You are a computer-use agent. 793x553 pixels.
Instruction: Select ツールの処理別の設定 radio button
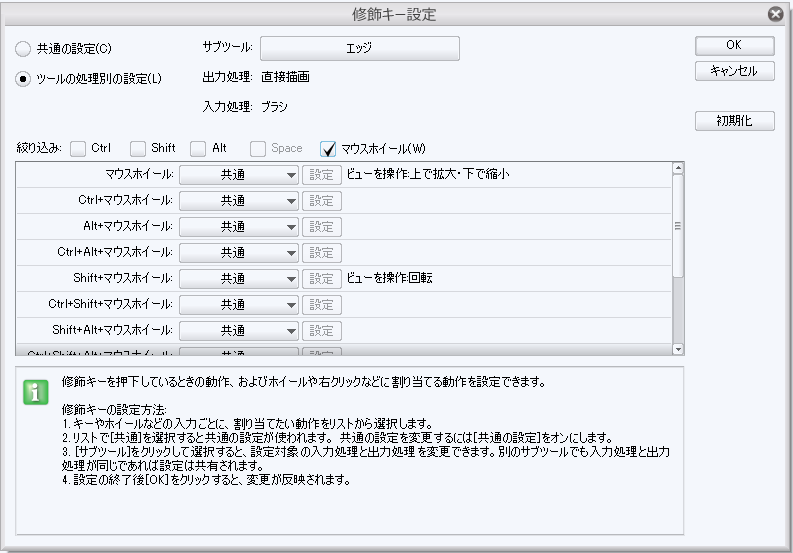tap(23, 78)
